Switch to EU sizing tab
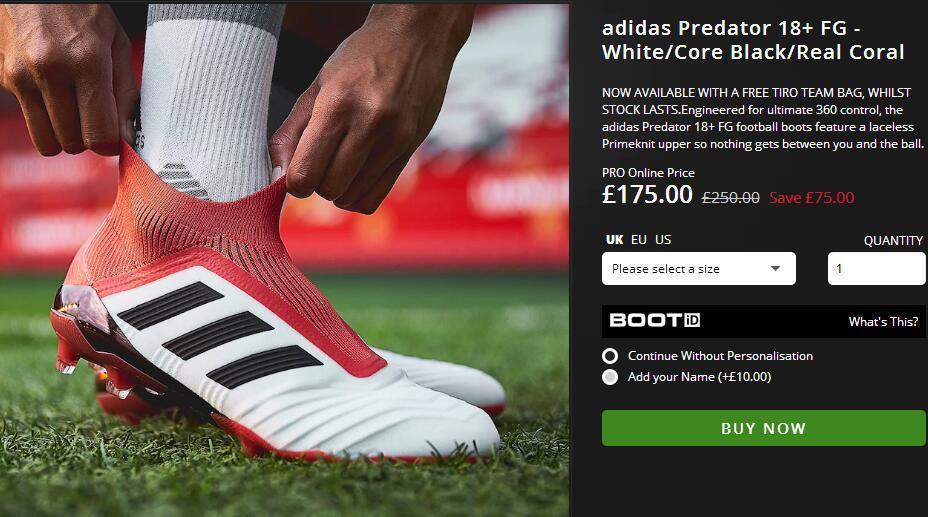The height and width of the screenshot is (517, 928). [x=639, y=240]
